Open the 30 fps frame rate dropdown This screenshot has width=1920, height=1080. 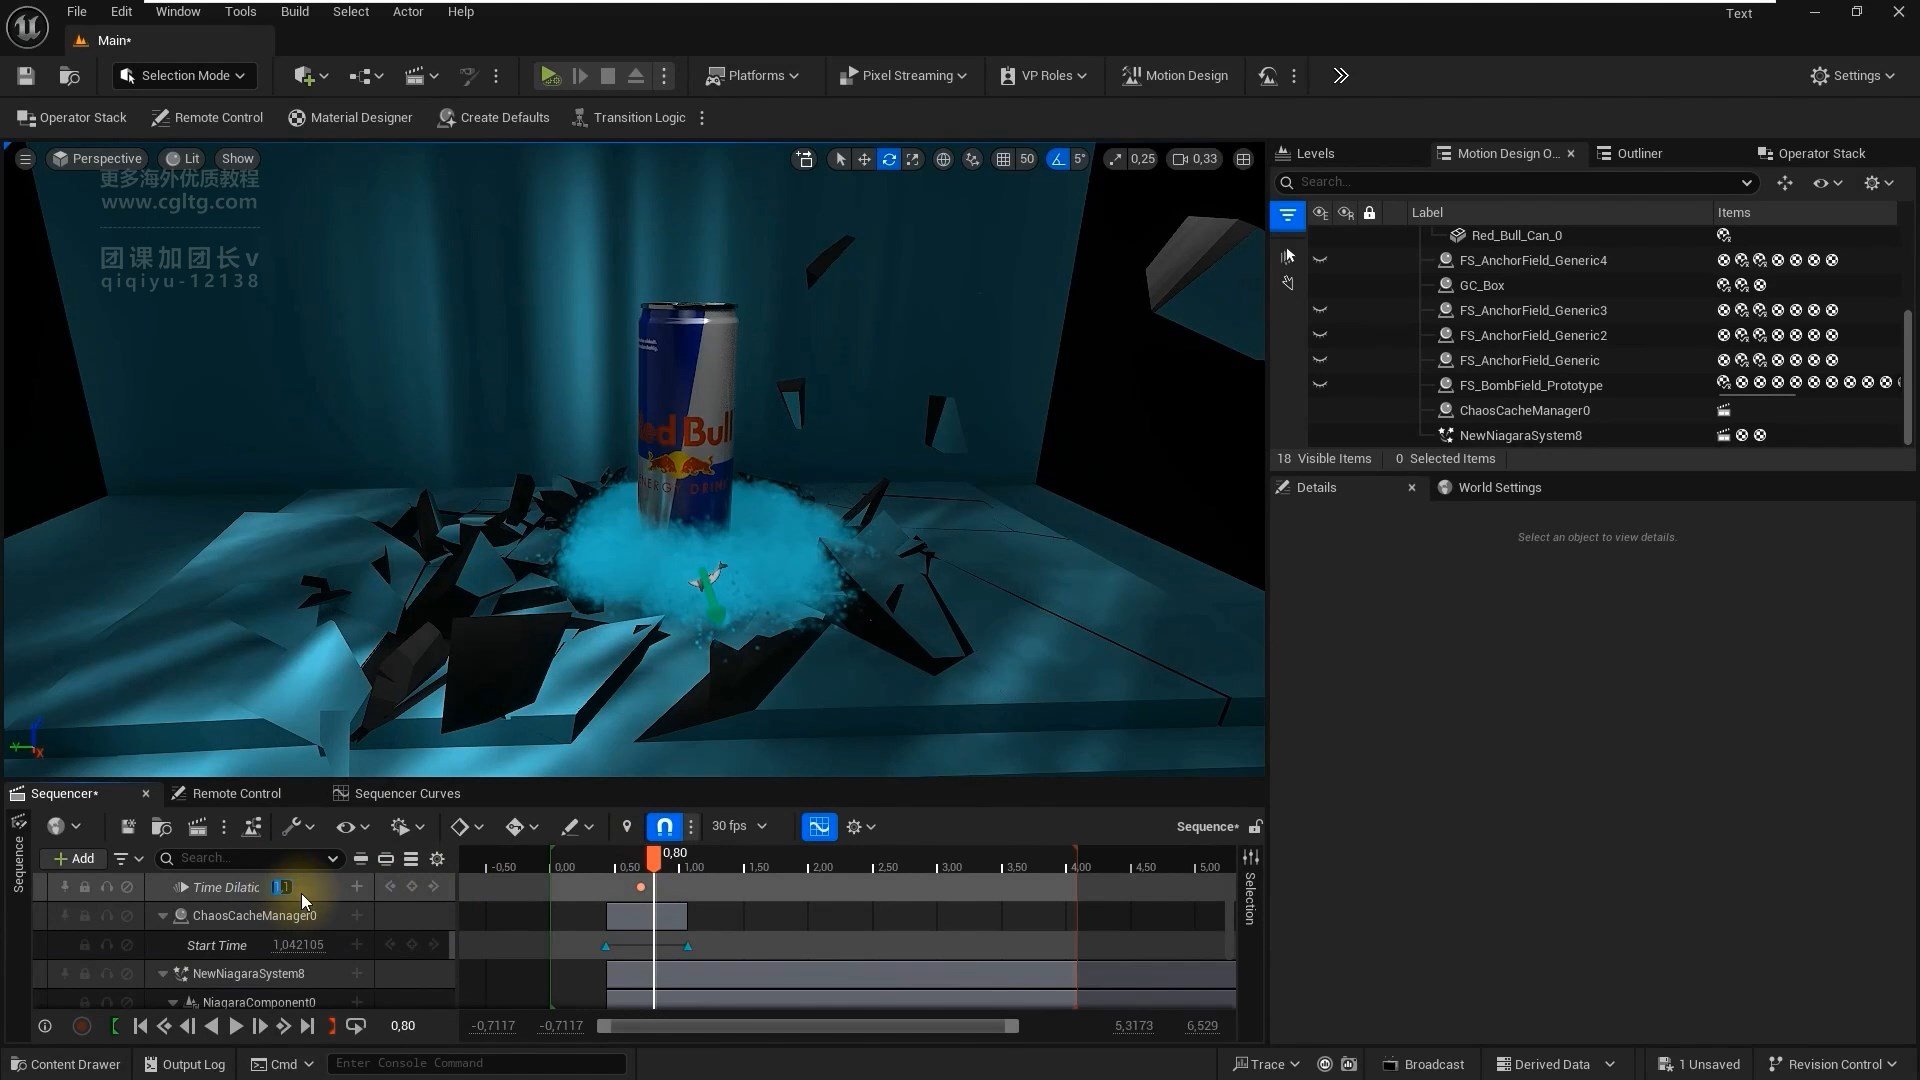click(739, 827)
